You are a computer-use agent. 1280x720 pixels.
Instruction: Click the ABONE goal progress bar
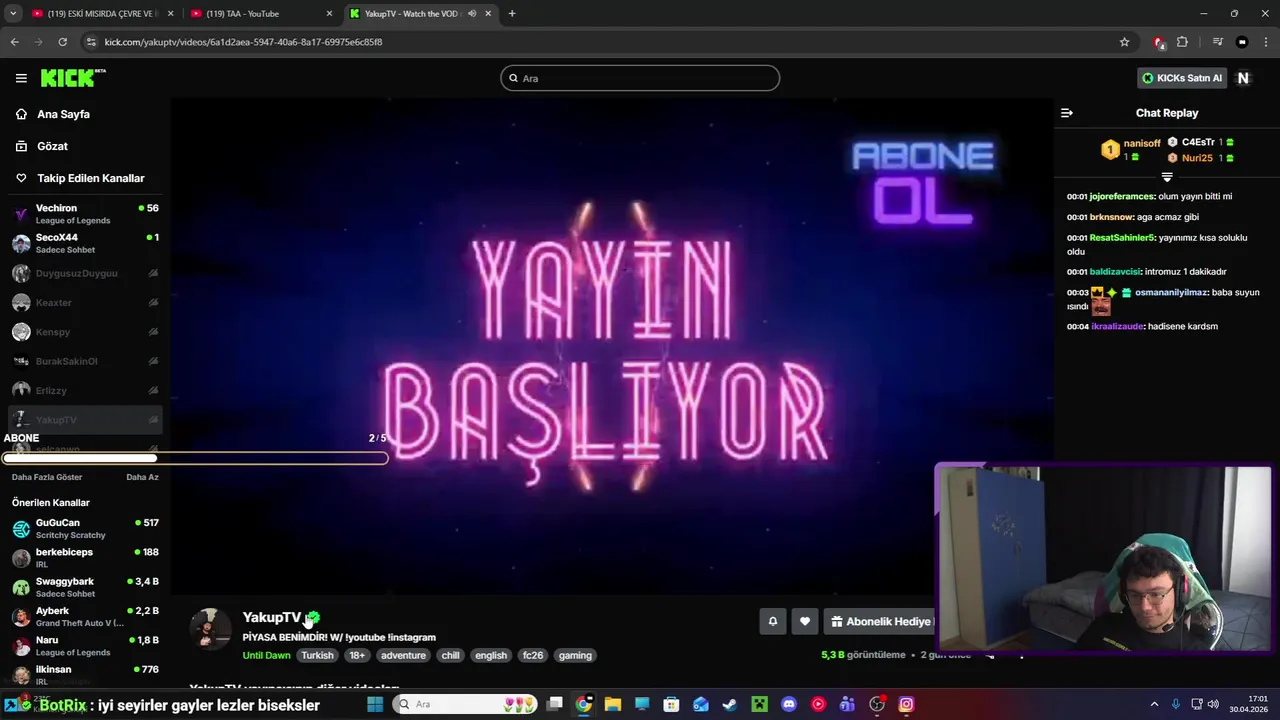tap(195, 458)
